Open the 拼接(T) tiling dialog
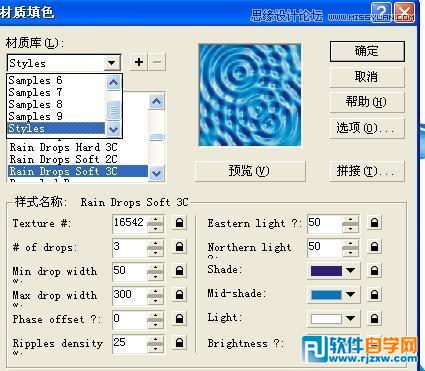Image resolution: width=425 pixels, height=371 pixels. (x=367, y=171)
